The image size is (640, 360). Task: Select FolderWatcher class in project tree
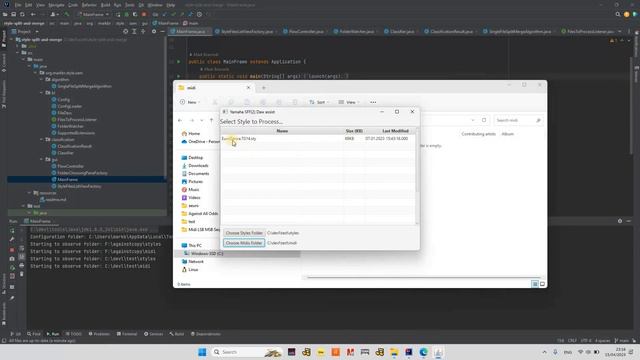(x=67, y=126)
